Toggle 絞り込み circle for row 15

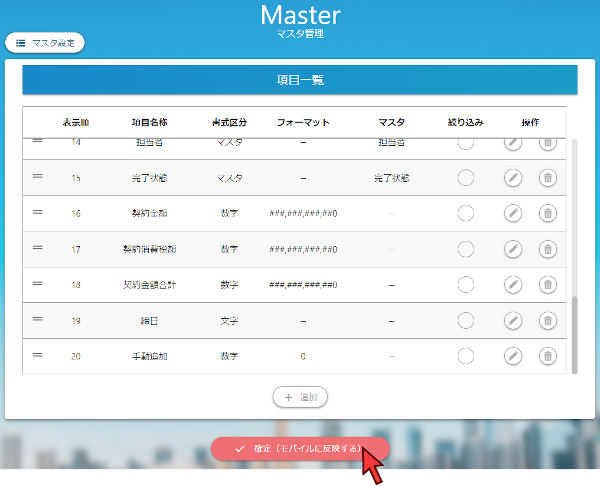coord(465,178)
